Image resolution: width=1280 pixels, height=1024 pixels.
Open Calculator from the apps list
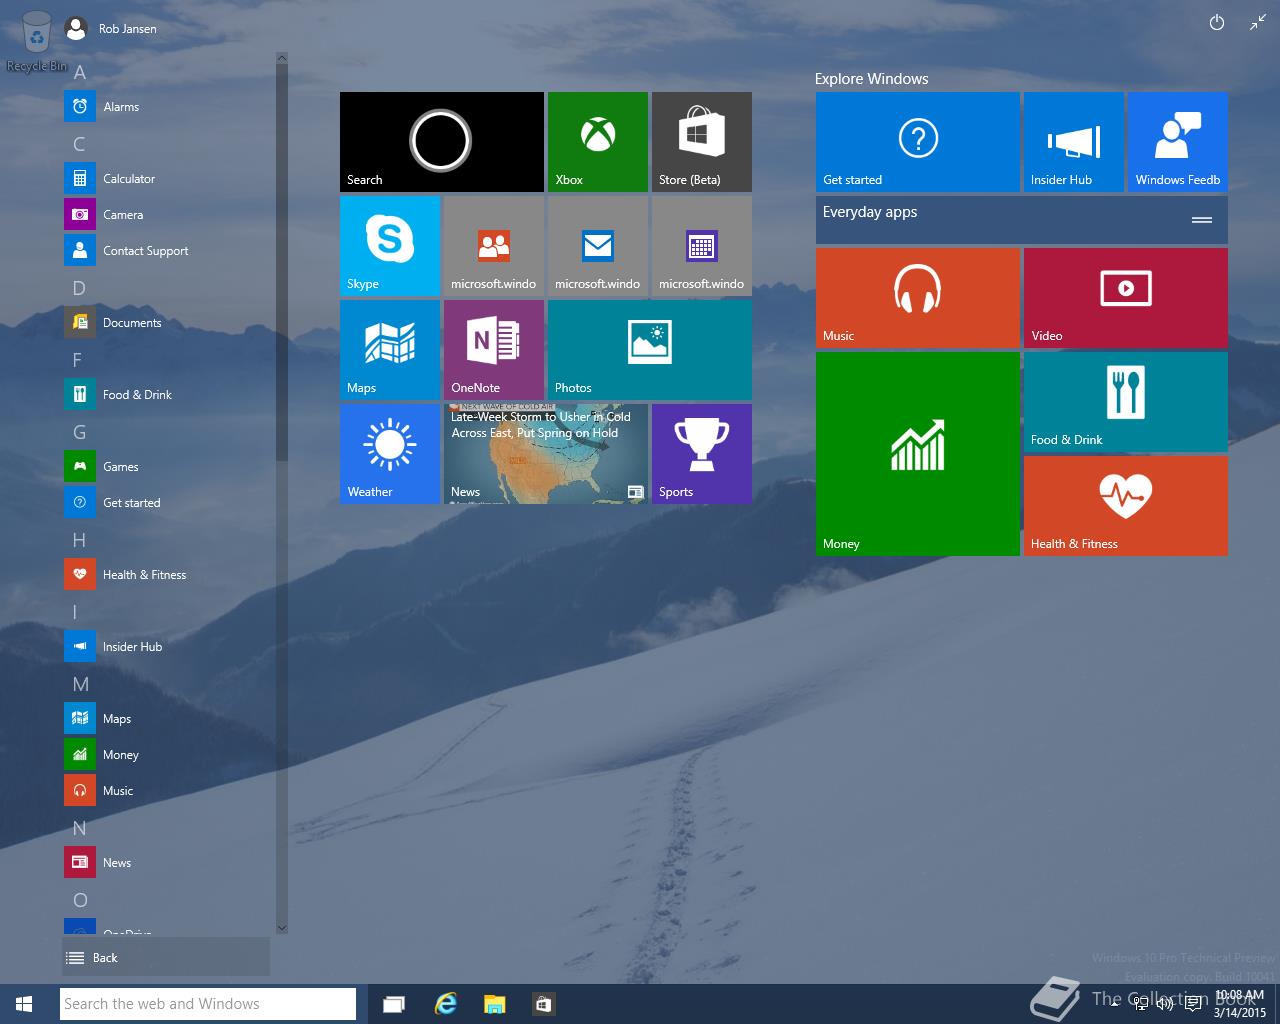[x=168, y=179]
